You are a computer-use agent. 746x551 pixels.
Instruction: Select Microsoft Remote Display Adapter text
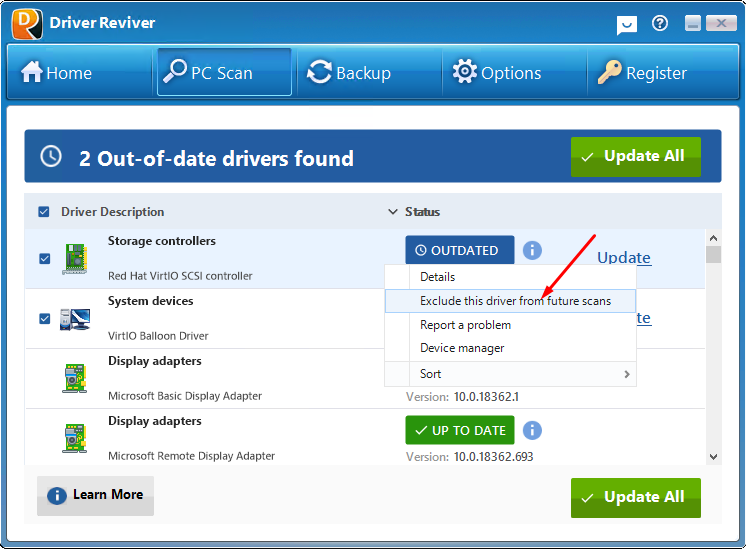tap(191, 456)
